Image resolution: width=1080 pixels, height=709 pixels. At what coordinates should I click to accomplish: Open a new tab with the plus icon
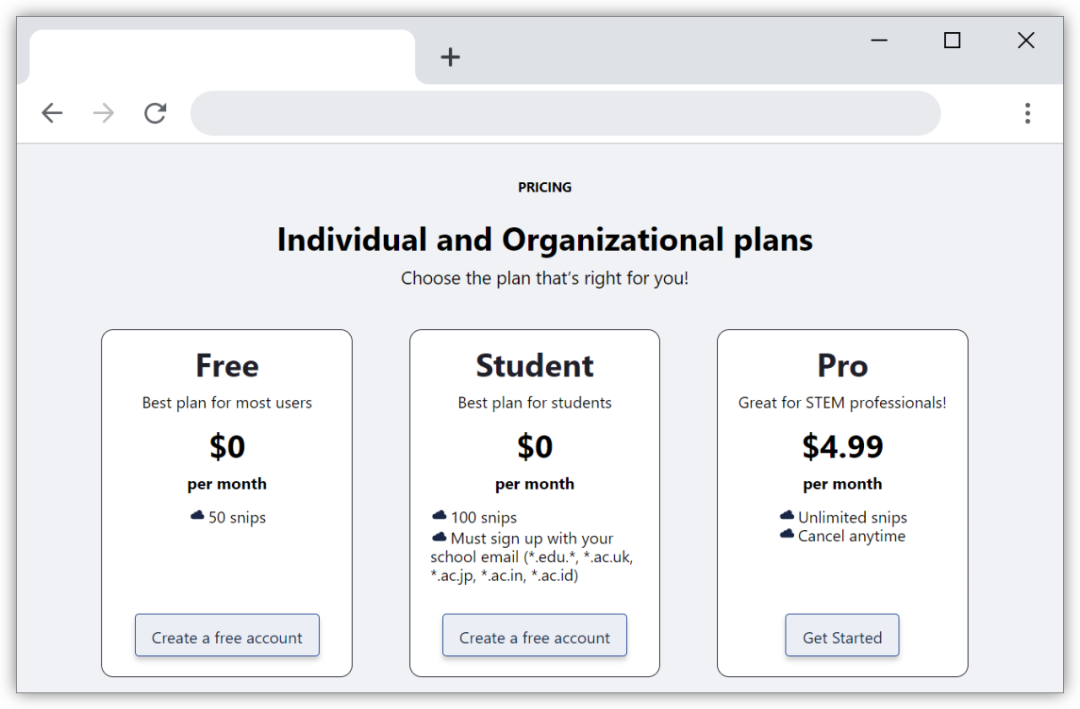point(450,57)
